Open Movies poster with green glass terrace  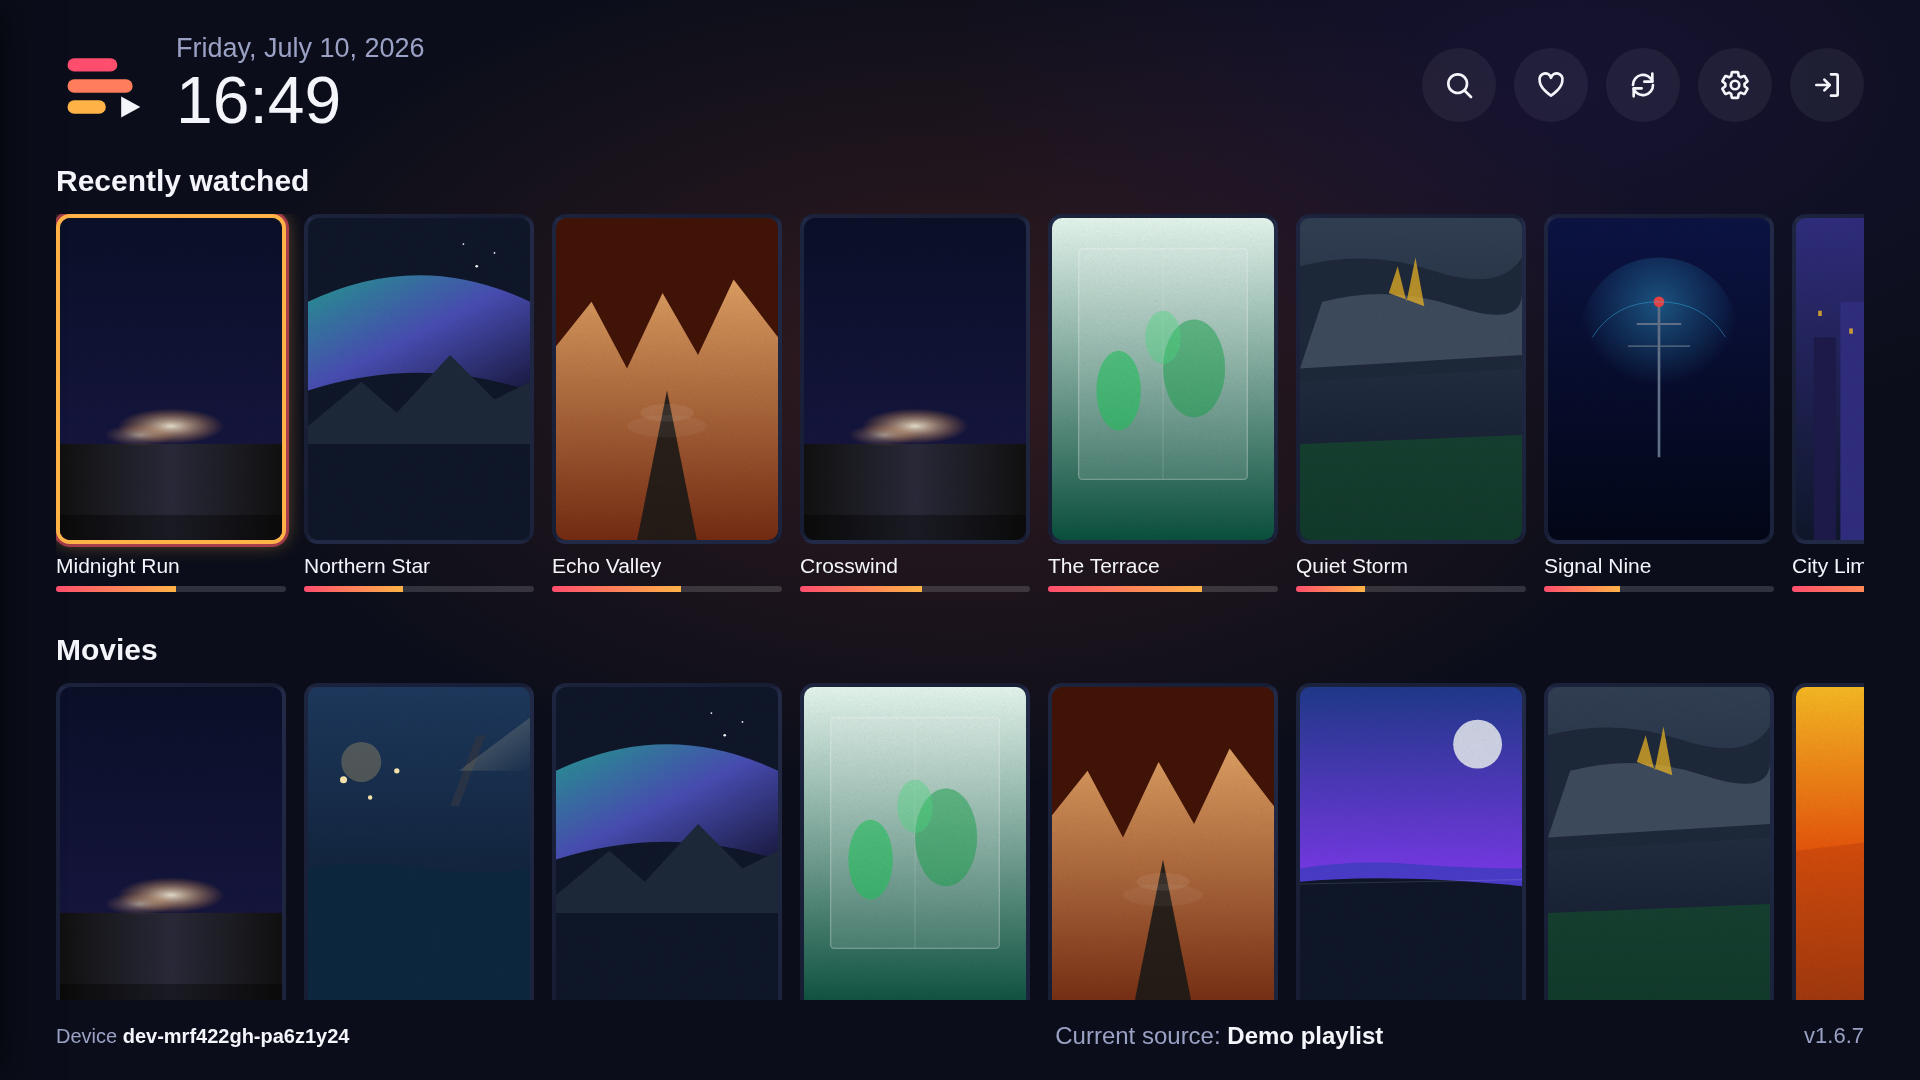coord(915,842)
